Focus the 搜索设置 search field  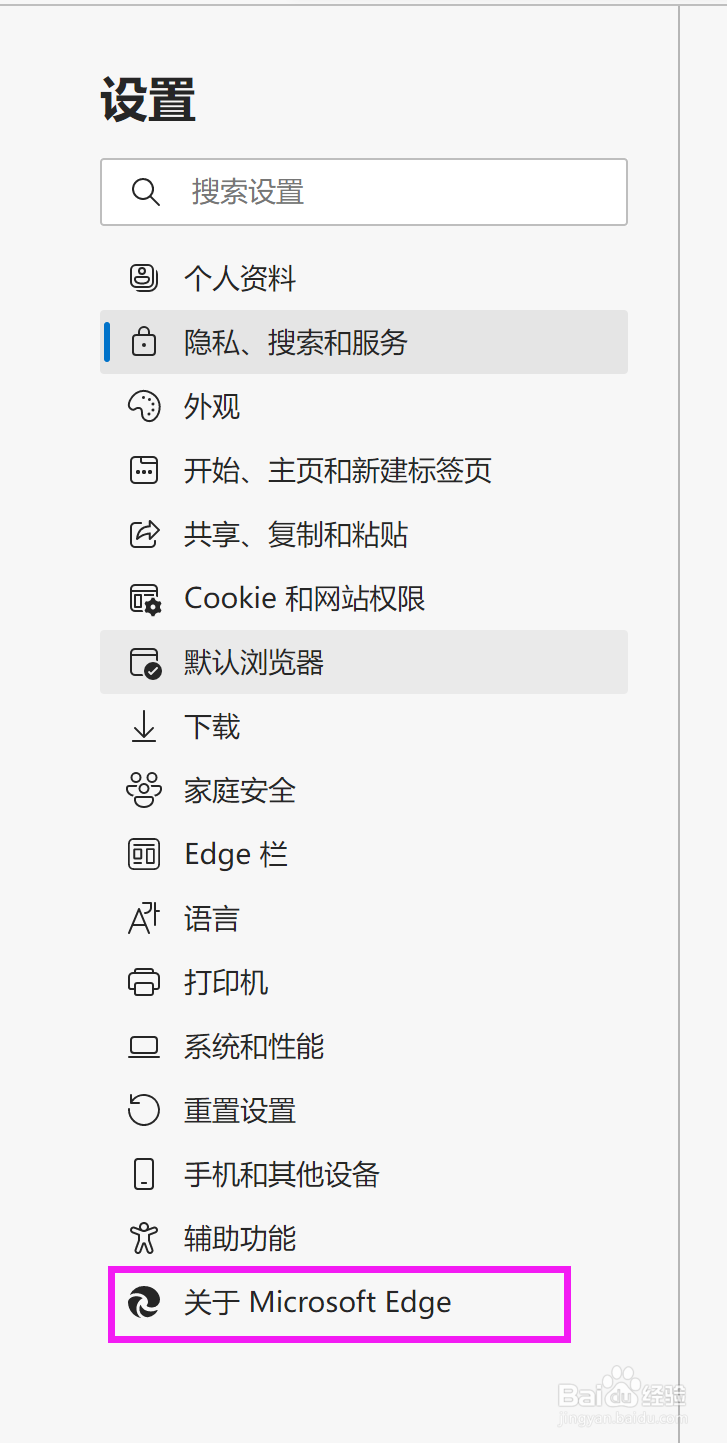tap(364, 192)
